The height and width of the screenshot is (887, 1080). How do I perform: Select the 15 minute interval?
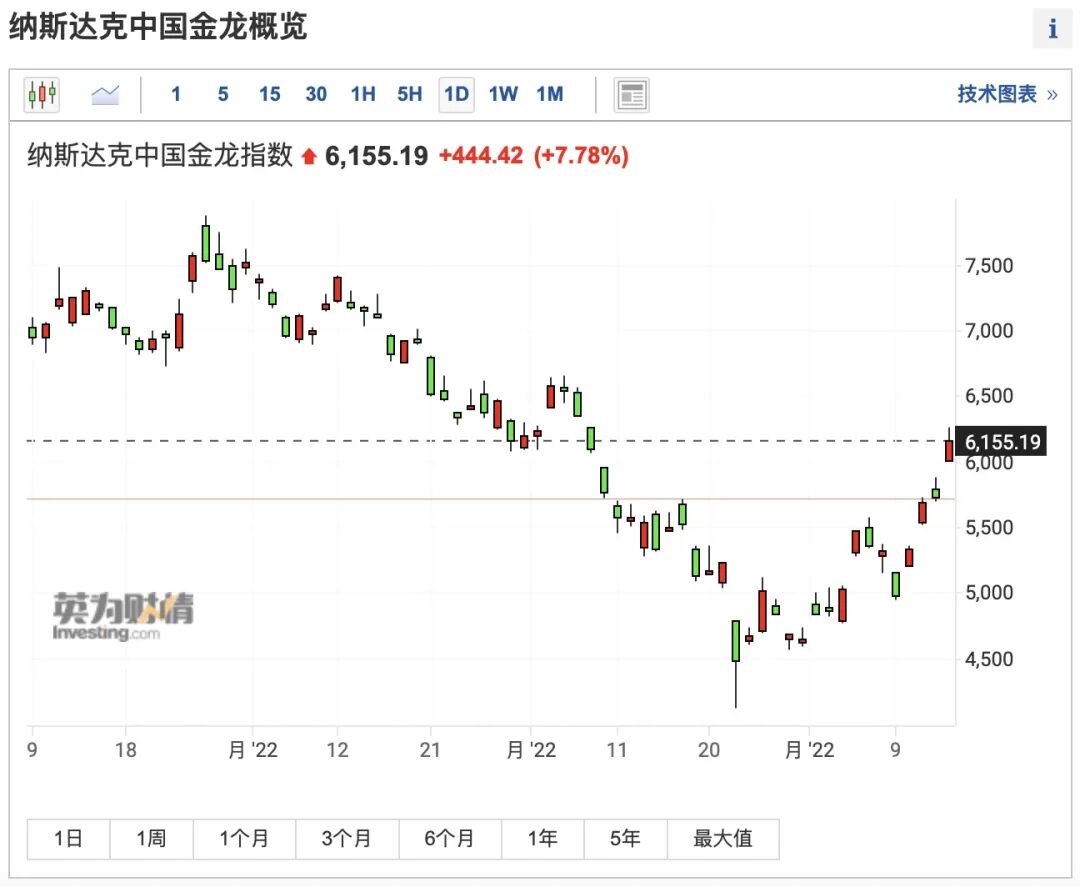pyautogui.click(x=270, y=94)
